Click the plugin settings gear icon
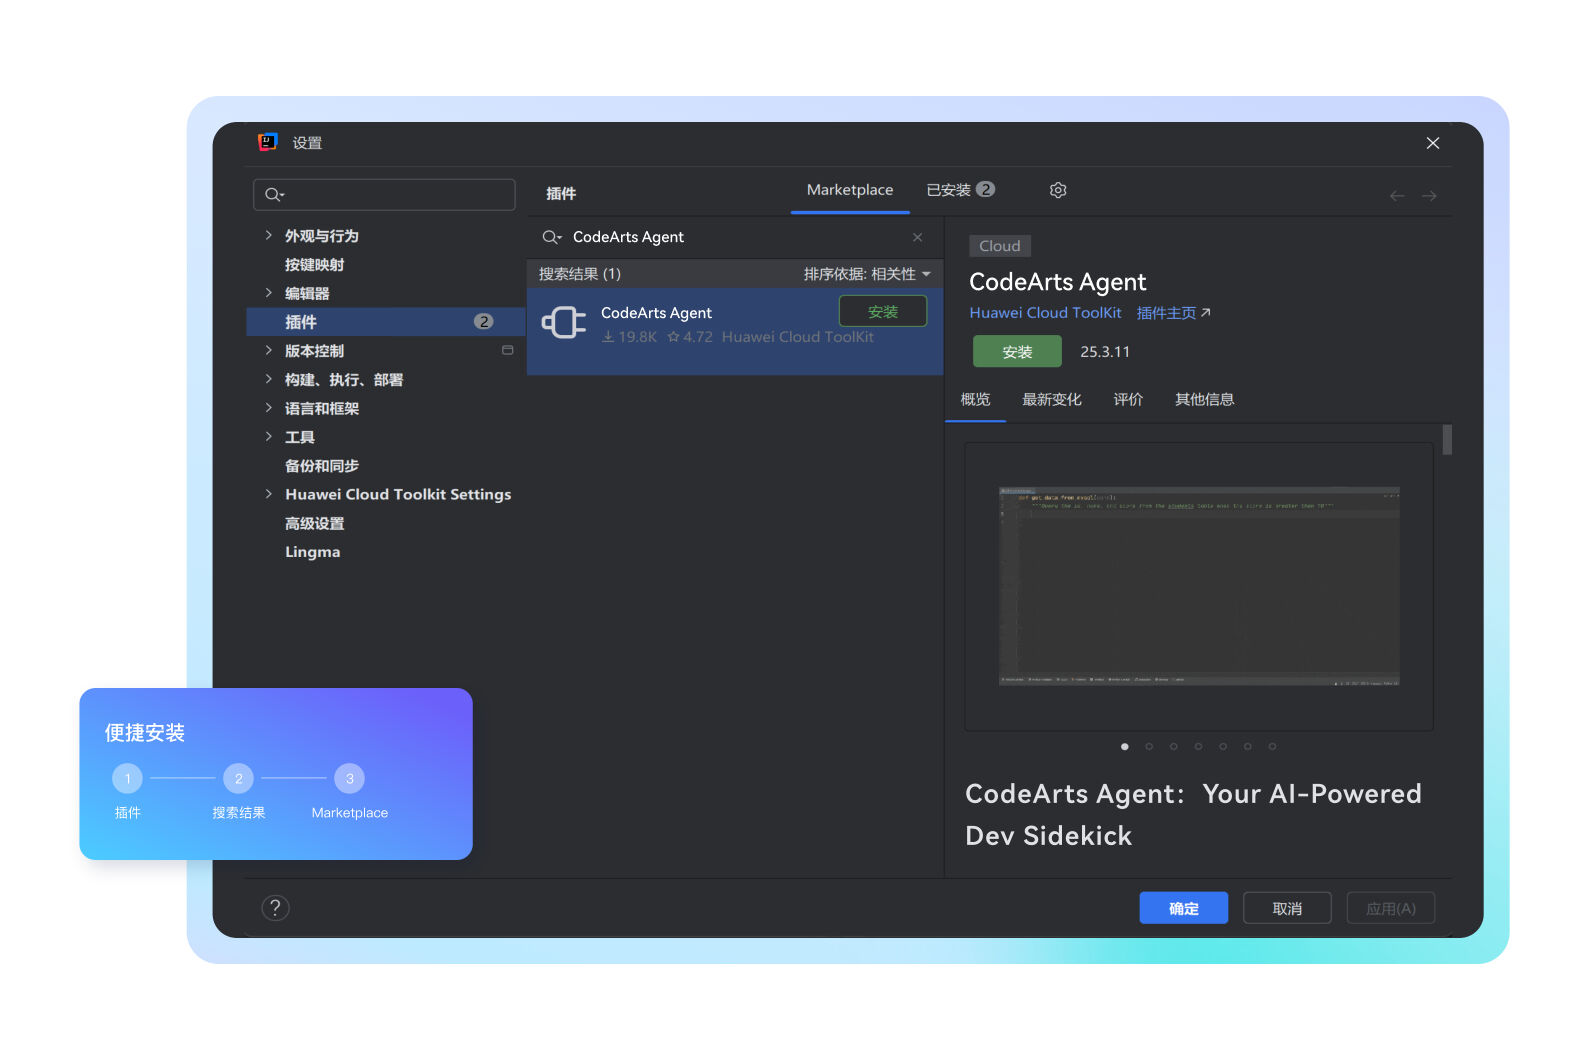This screenshot has width=1590, height=1060. (1058, 190)
